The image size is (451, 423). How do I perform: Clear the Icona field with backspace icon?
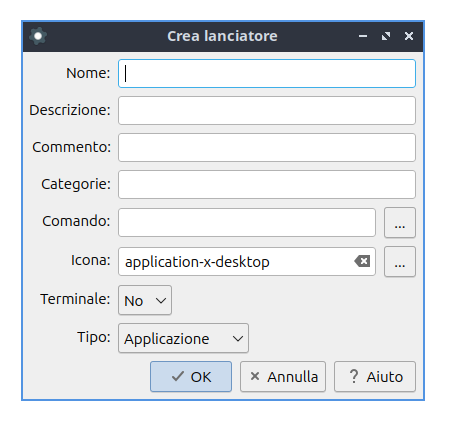(x=362, y=261)
